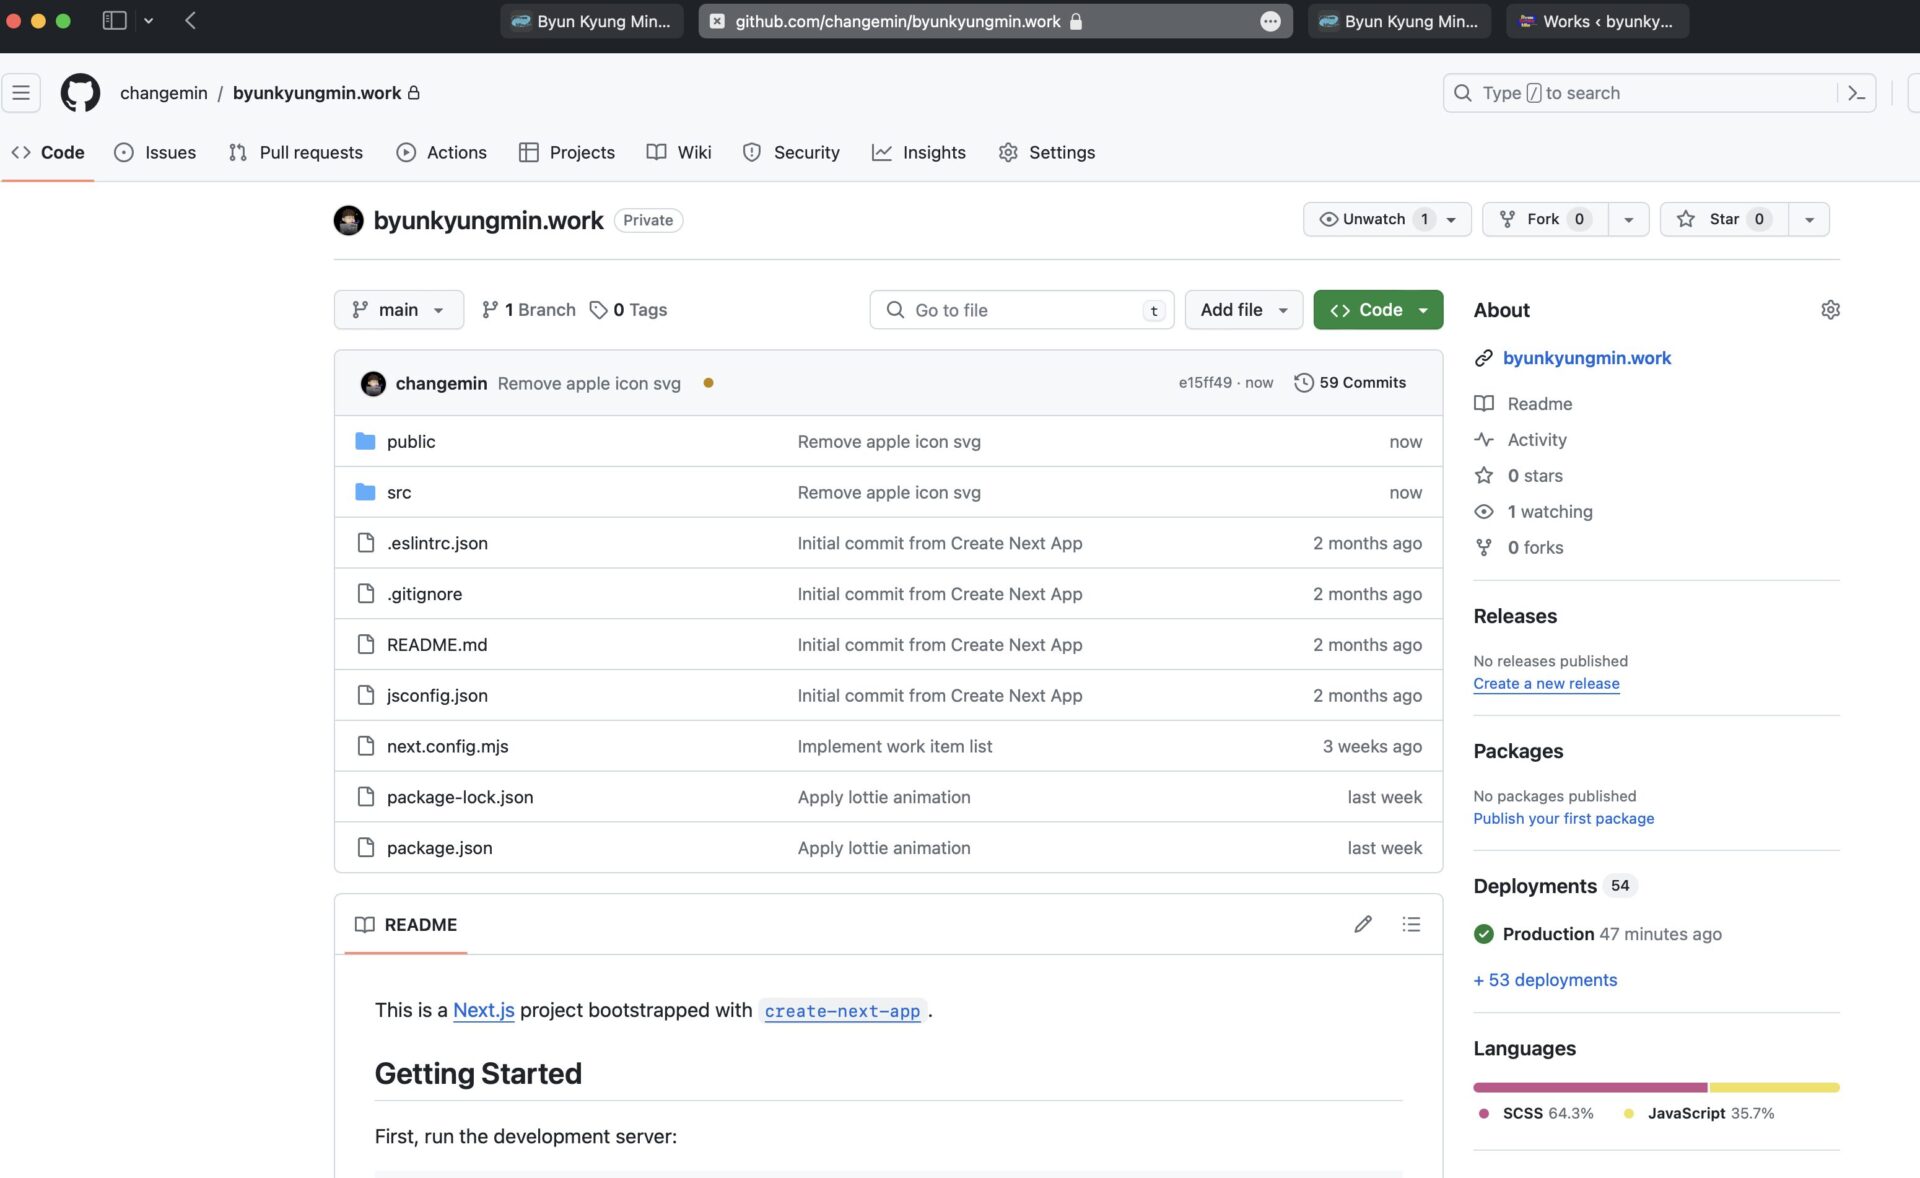Click the About section gear icon
The image size is (1920, 1178).
(x=1830, y=310)
